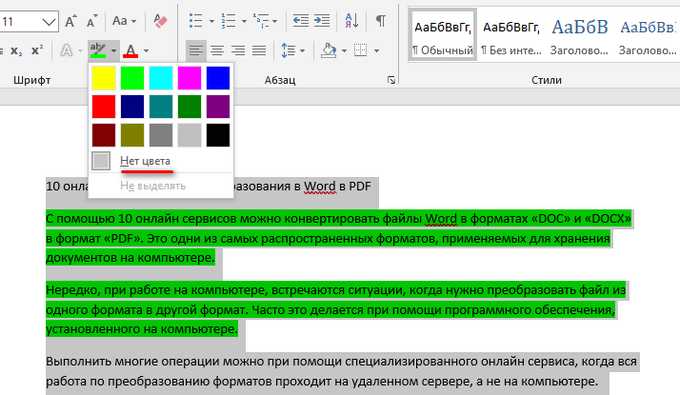The image size is (680, 395).
Task: Pick the black highlight color
Action: click(218, 135)
